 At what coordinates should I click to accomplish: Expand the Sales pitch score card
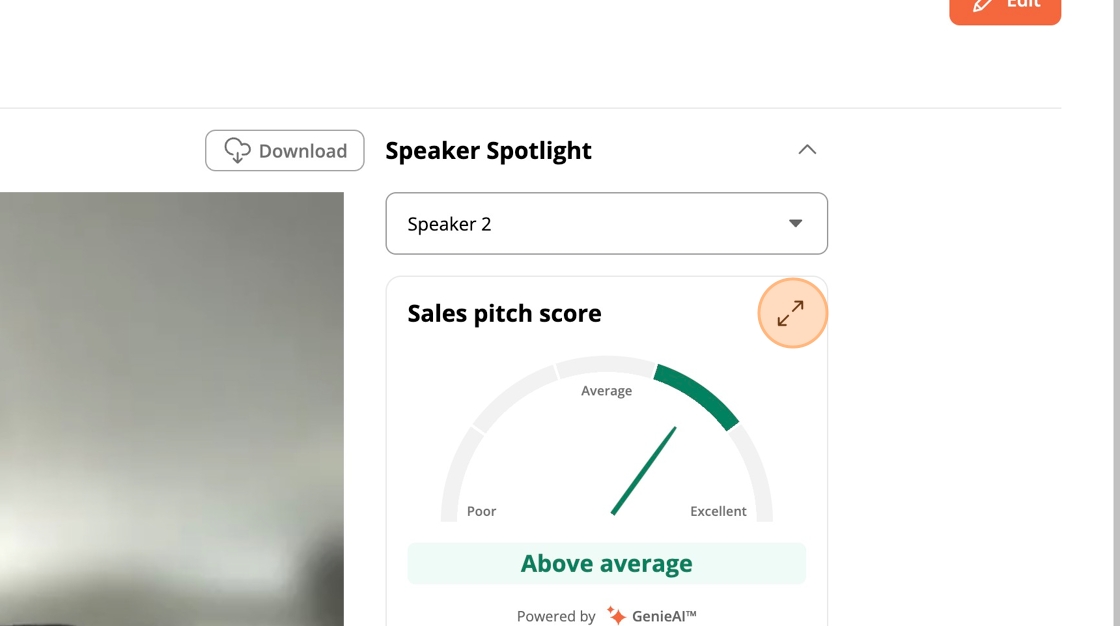[791, 313]
